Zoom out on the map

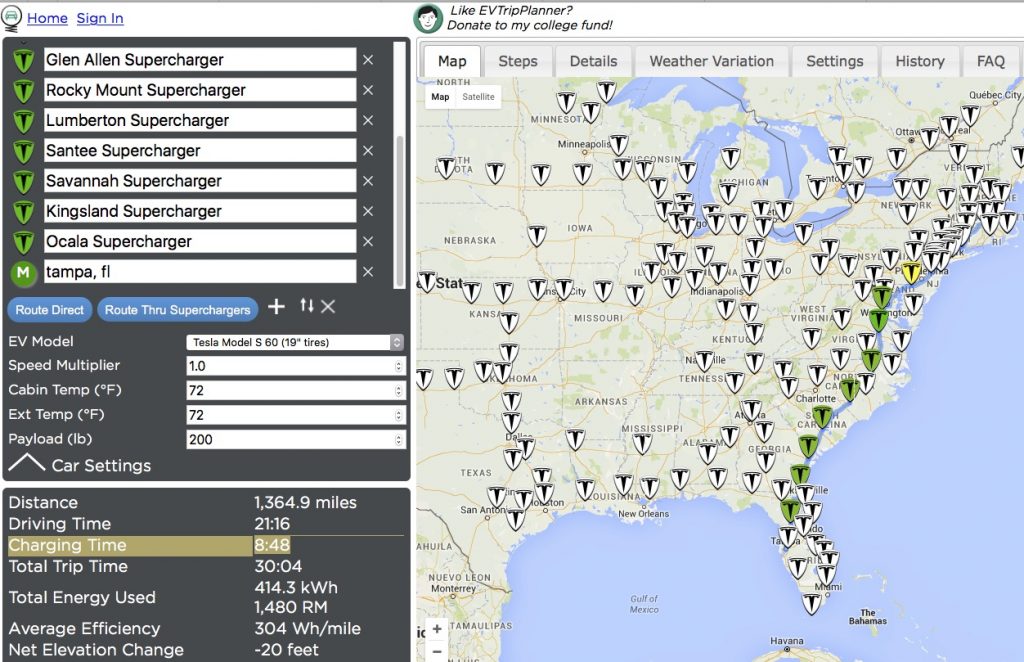437,651
